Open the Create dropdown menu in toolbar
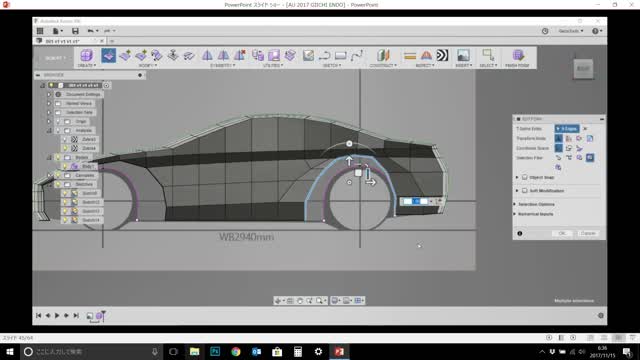The width and height of the screenshot is (640, 360). [87, 66]
